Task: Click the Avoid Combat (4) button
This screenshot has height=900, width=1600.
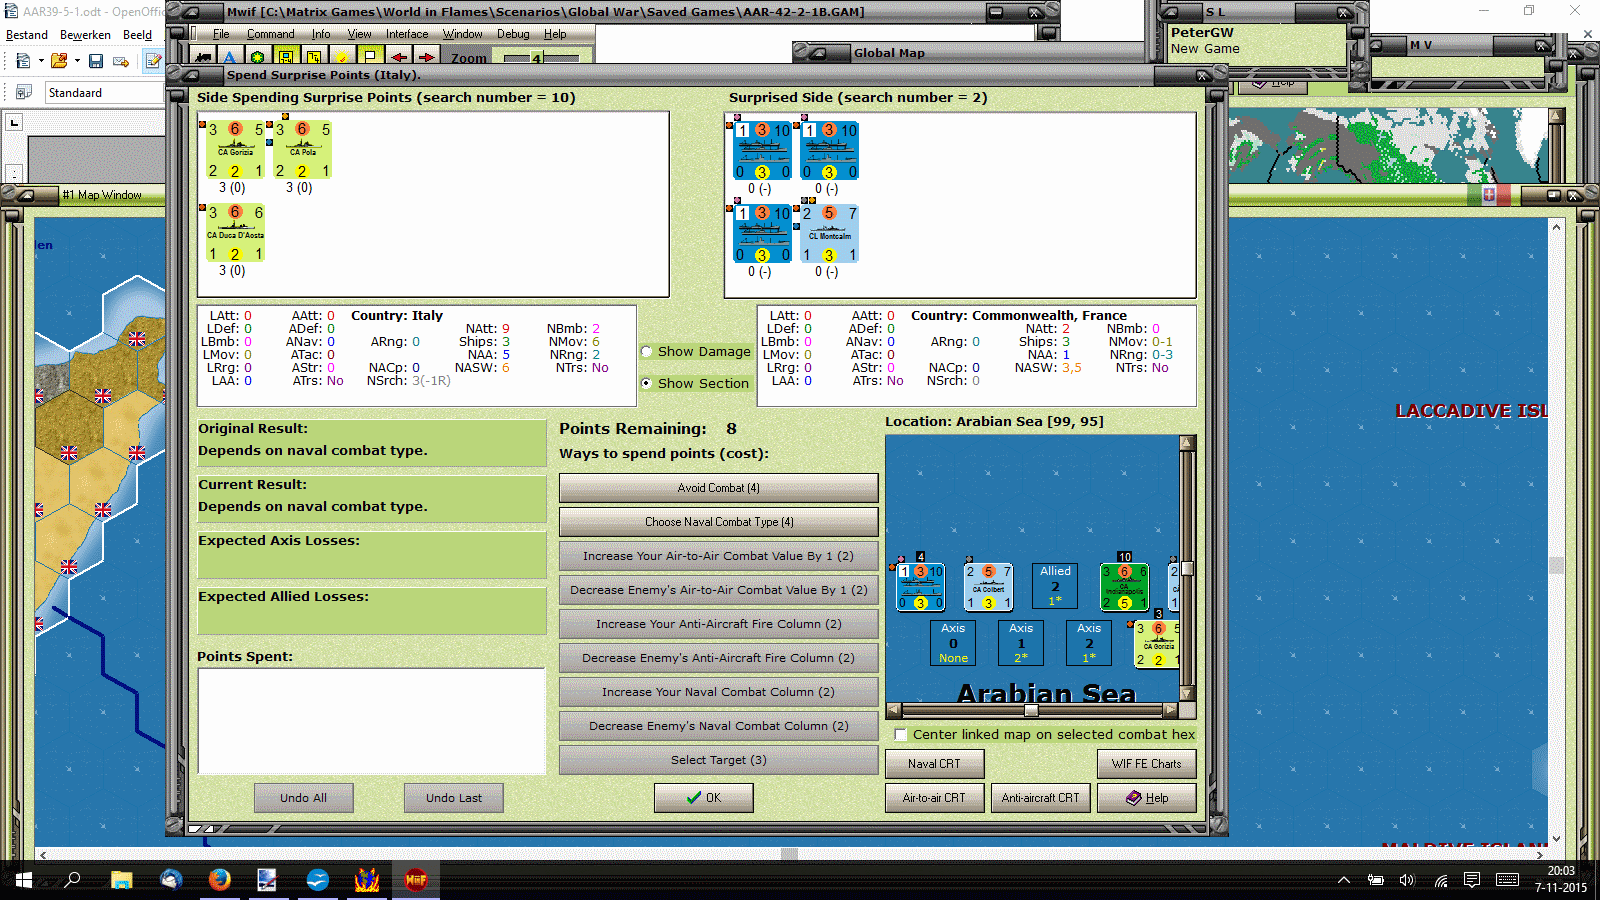Action: coord(718,488)
